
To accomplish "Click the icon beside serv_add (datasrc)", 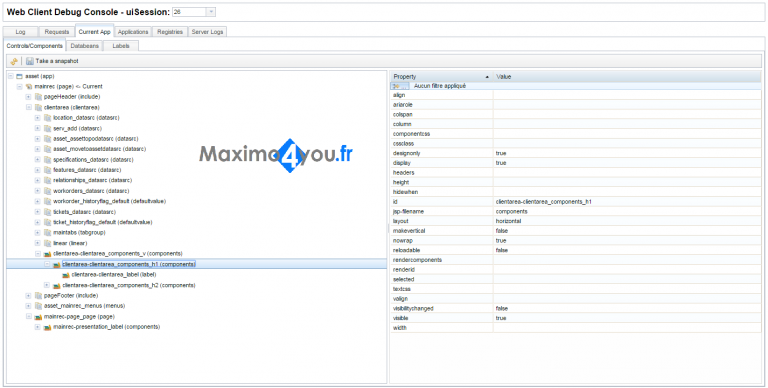I will (48, 128).
